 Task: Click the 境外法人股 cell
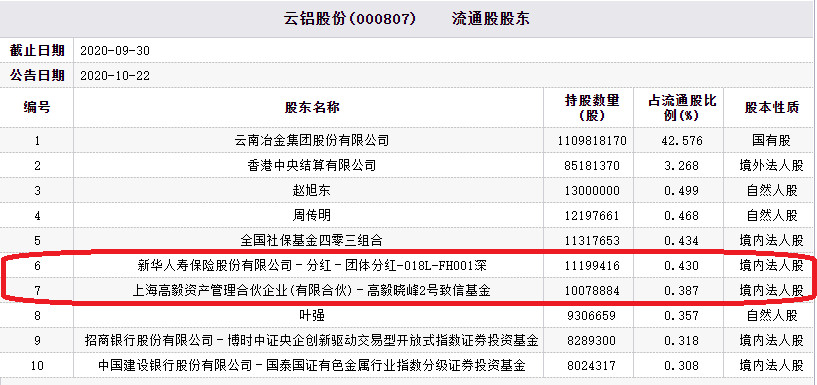[x=772, y=165]
